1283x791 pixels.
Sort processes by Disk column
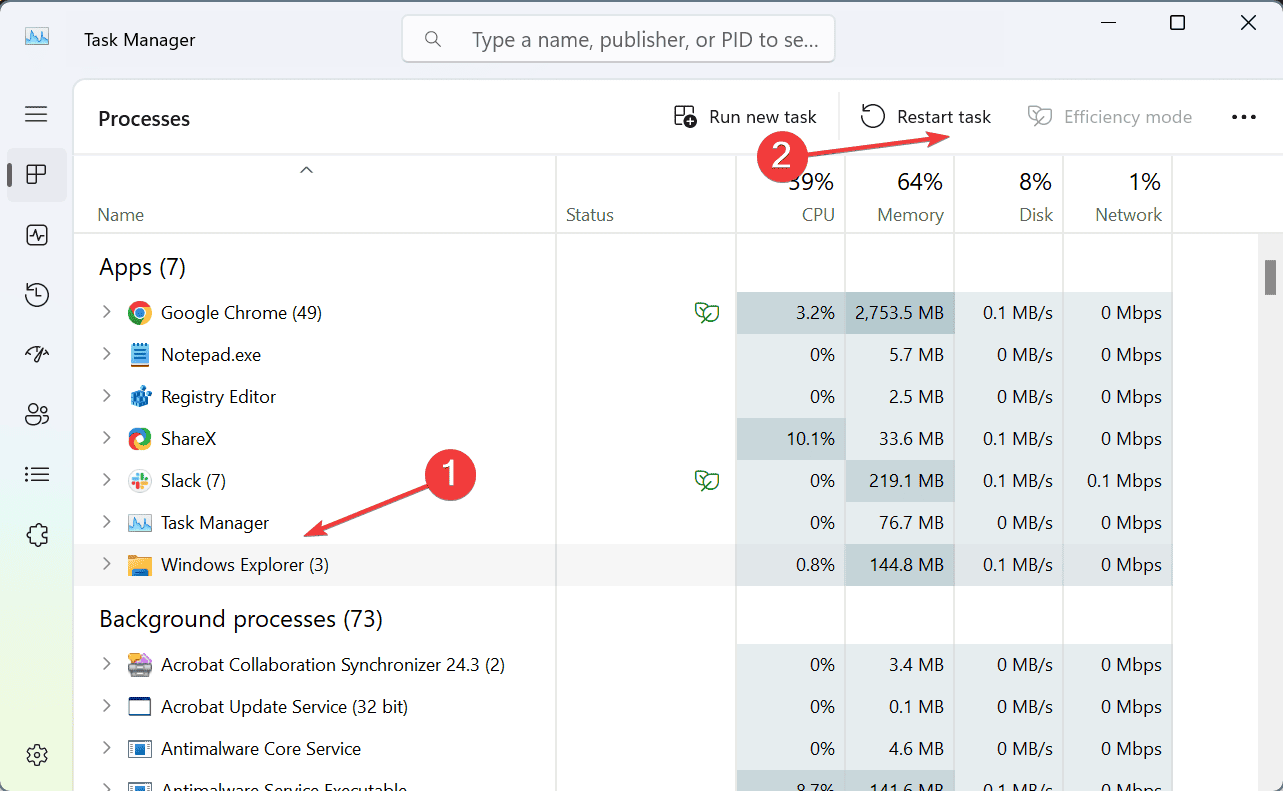click(1009, 195)
